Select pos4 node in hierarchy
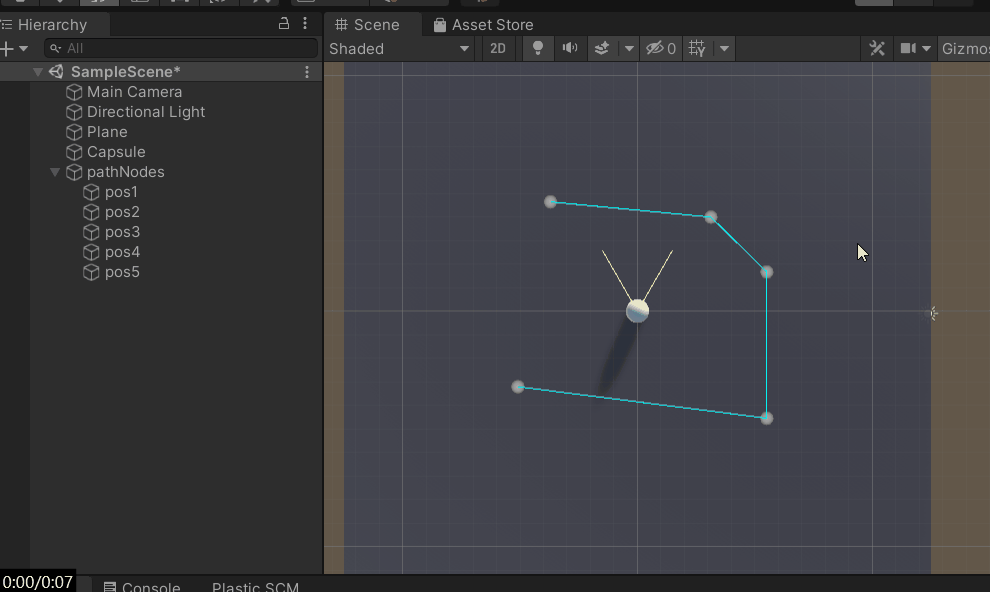The height and width of the screenshot is (592, 990). (122, 252)
